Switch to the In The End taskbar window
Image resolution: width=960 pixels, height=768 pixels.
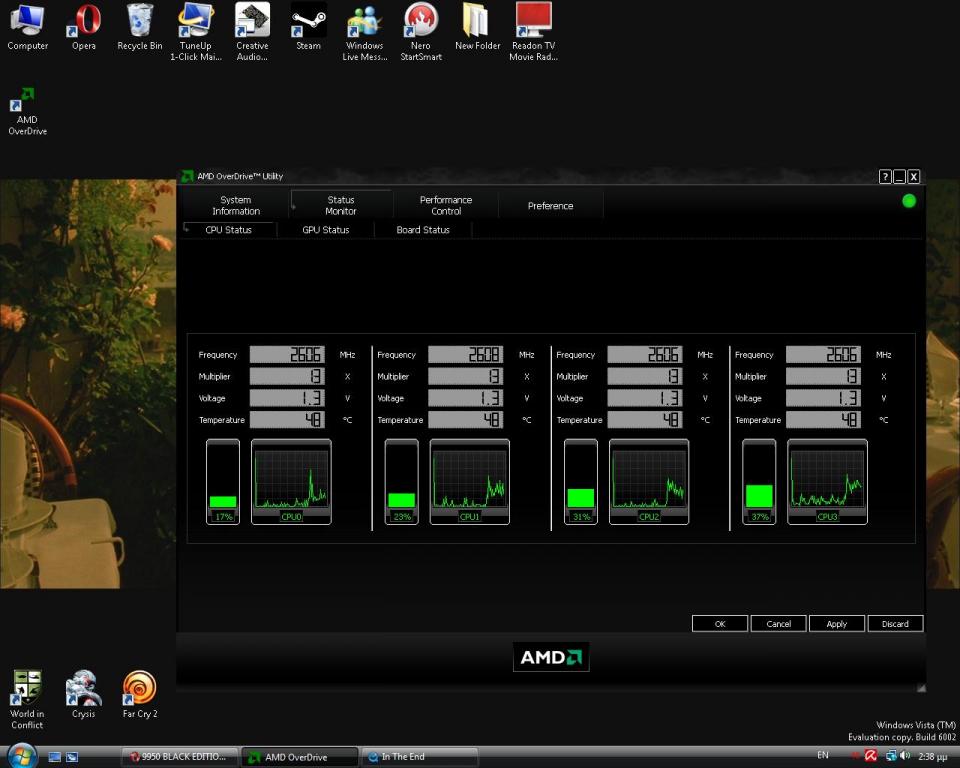[419, 757]
